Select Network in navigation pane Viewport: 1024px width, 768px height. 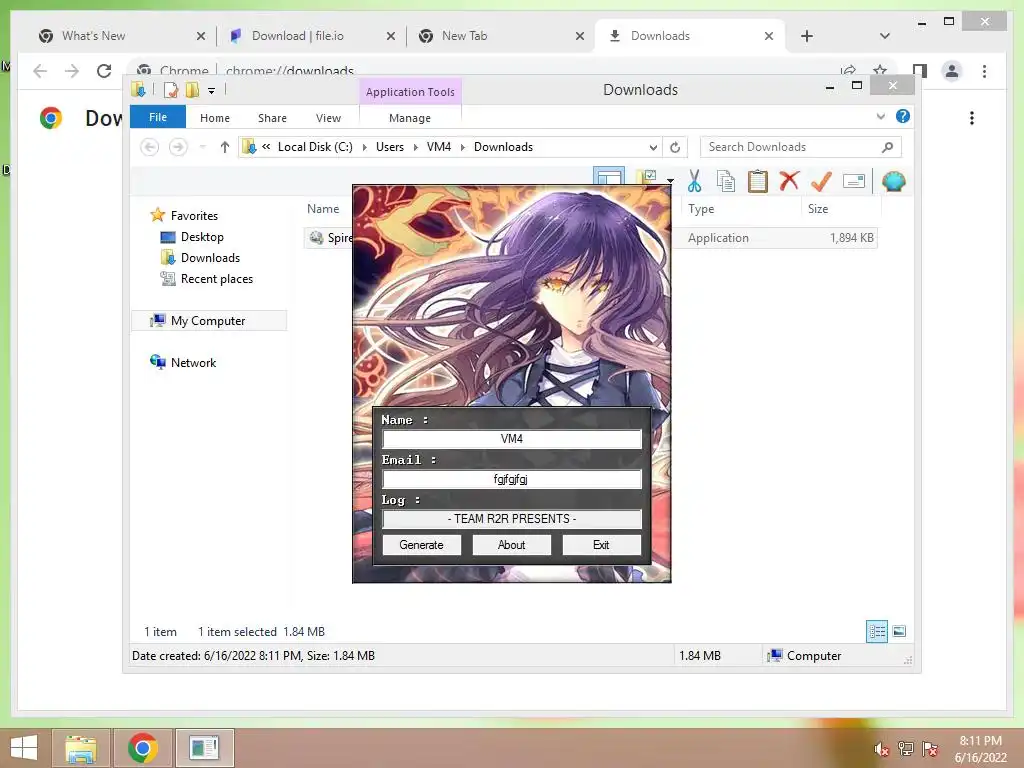(193, 362)
